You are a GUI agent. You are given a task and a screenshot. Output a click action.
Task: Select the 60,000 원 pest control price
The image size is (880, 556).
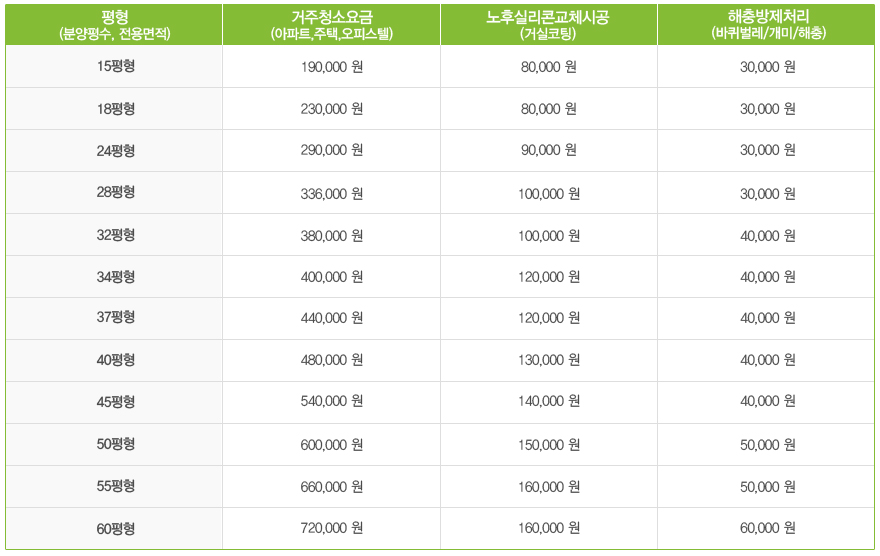point(767,528)
